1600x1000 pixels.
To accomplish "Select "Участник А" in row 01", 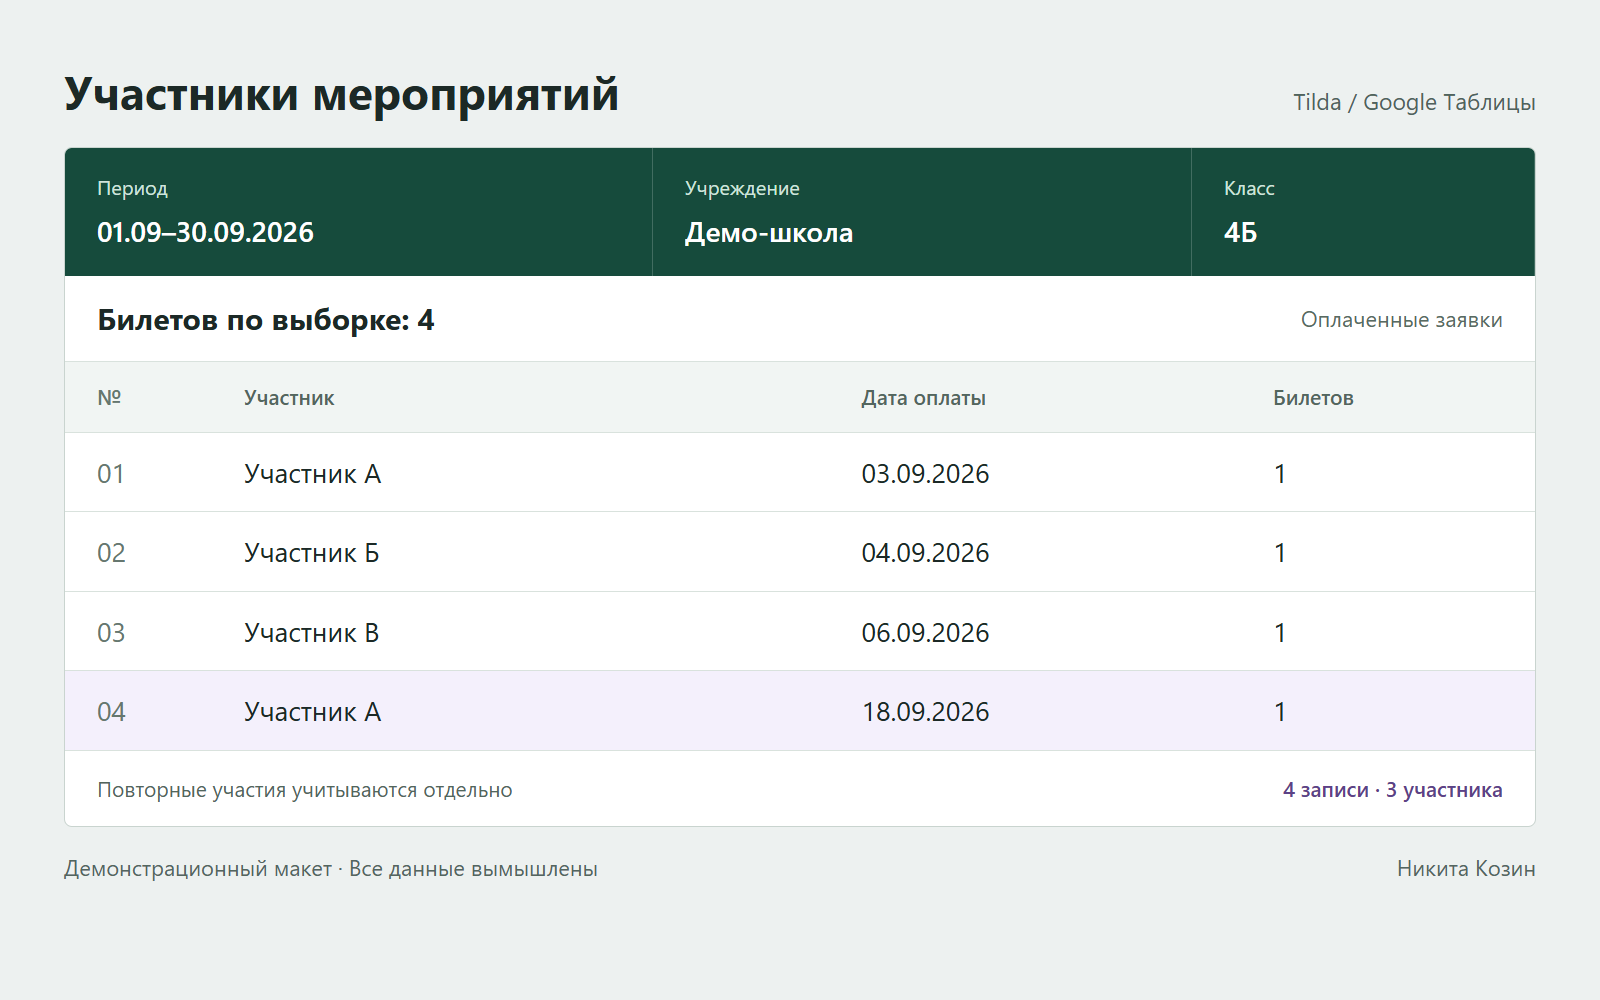I will point(312,474).
